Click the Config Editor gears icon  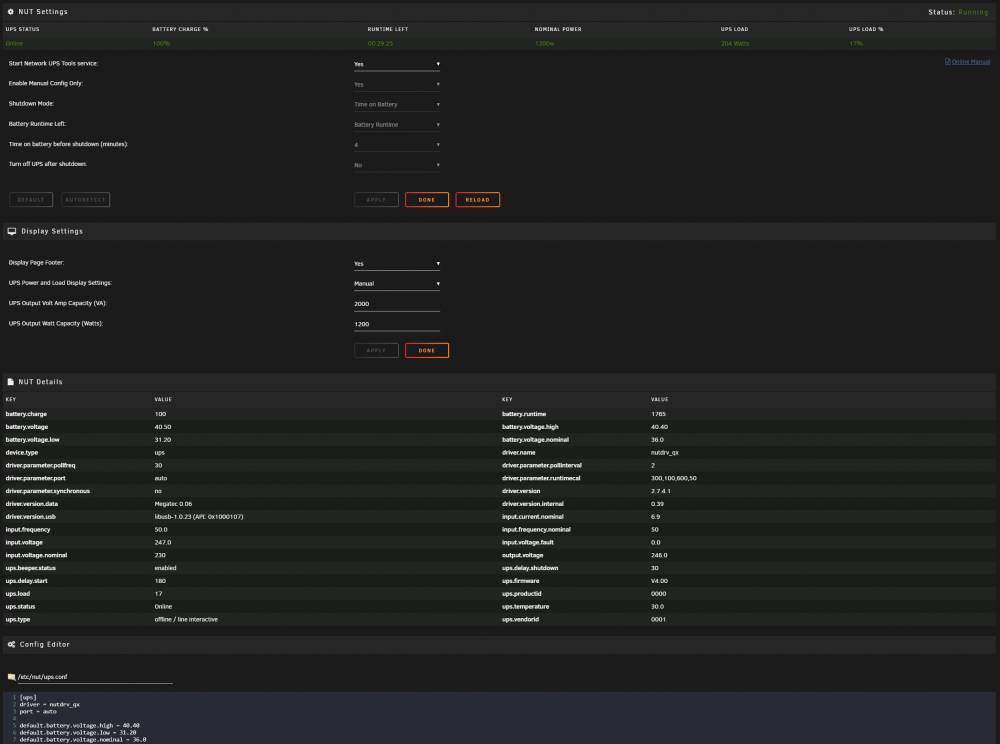[11, 645]
